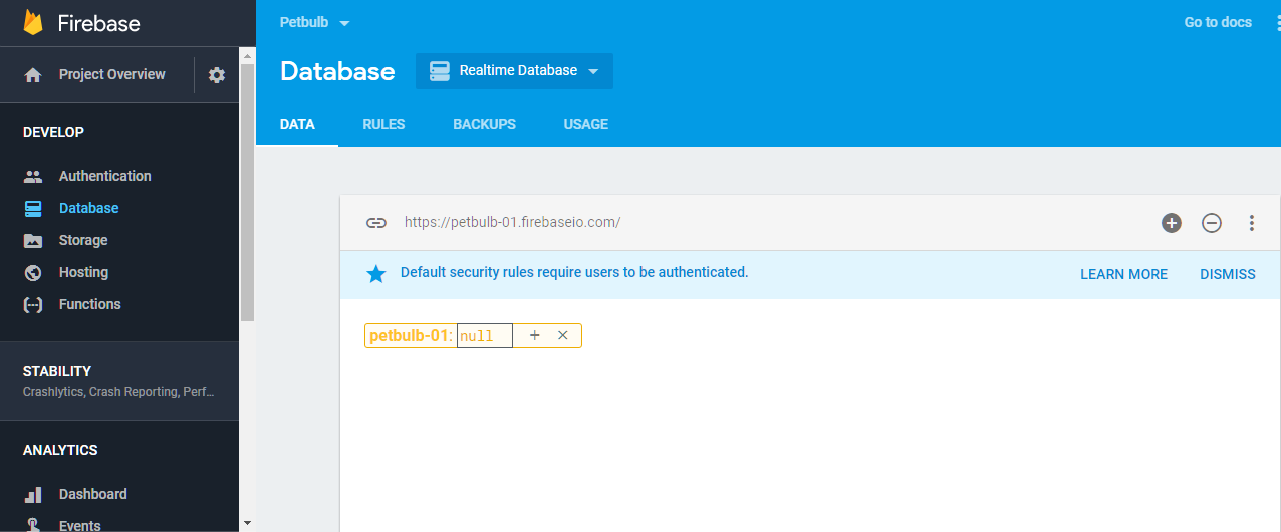The image size is (1281, 532).
Task: Expand all nodes with plus circle icon
Action: pyautogui.click(x=1172, y=223)
